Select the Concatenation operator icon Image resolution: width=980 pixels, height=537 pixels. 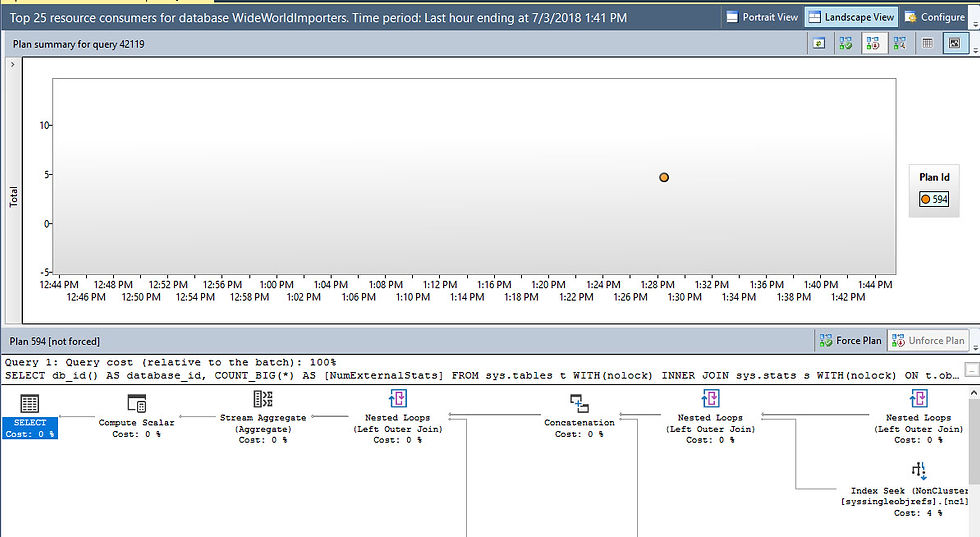tap(579, 403)
